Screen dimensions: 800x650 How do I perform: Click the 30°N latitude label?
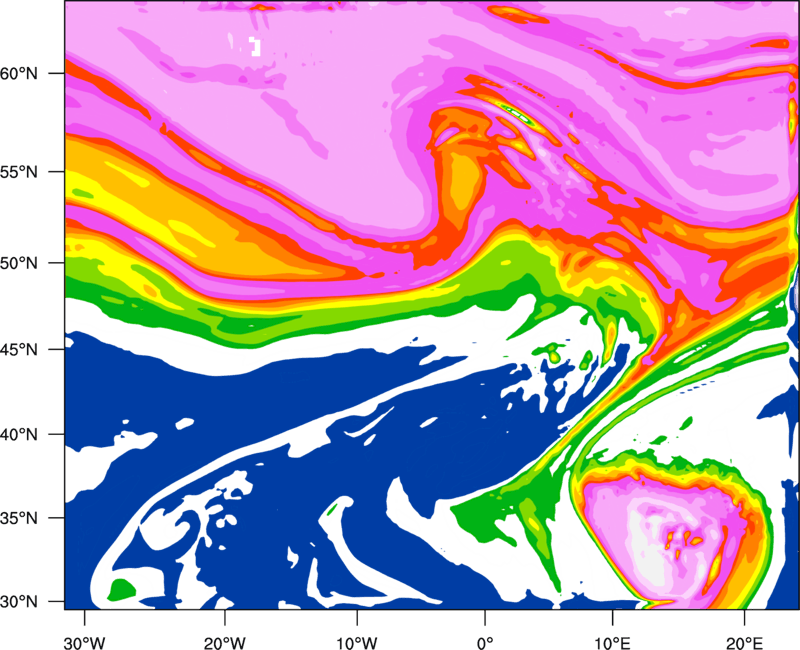pyautogui.click(x=19, y=602)
